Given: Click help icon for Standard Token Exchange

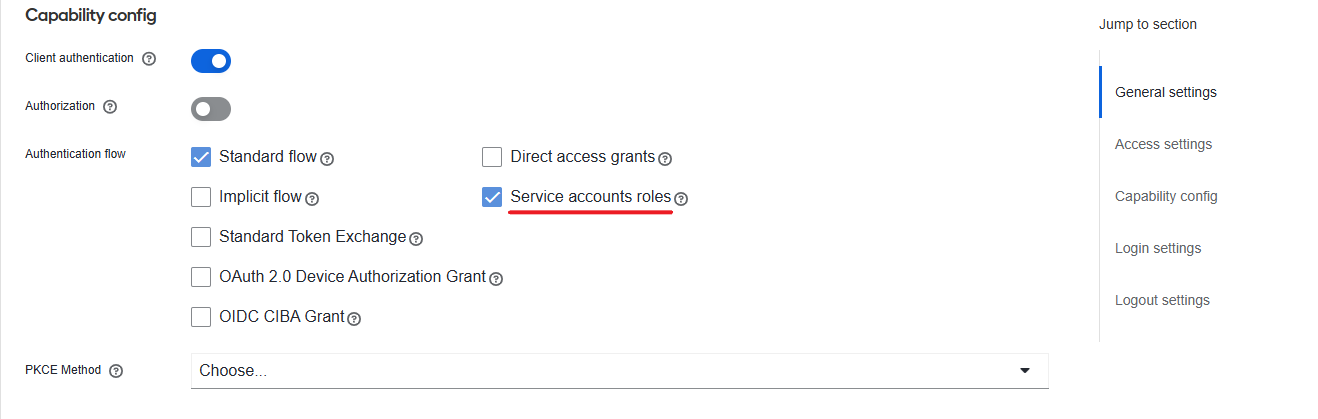Looking at the screenshot, I should (x=417, y=238).
